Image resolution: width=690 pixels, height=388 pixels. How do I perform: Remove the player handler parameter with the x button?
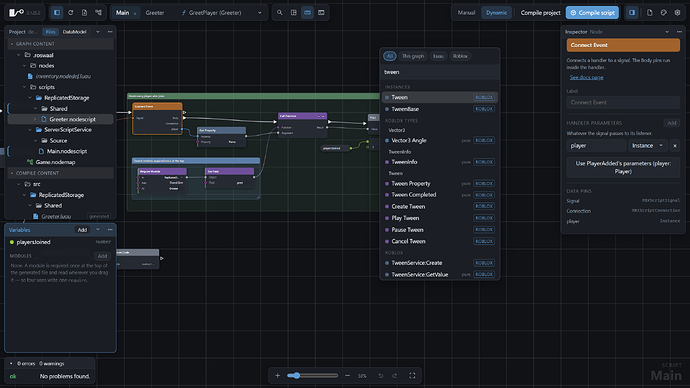pyautogui.click(x=675, y=146)
